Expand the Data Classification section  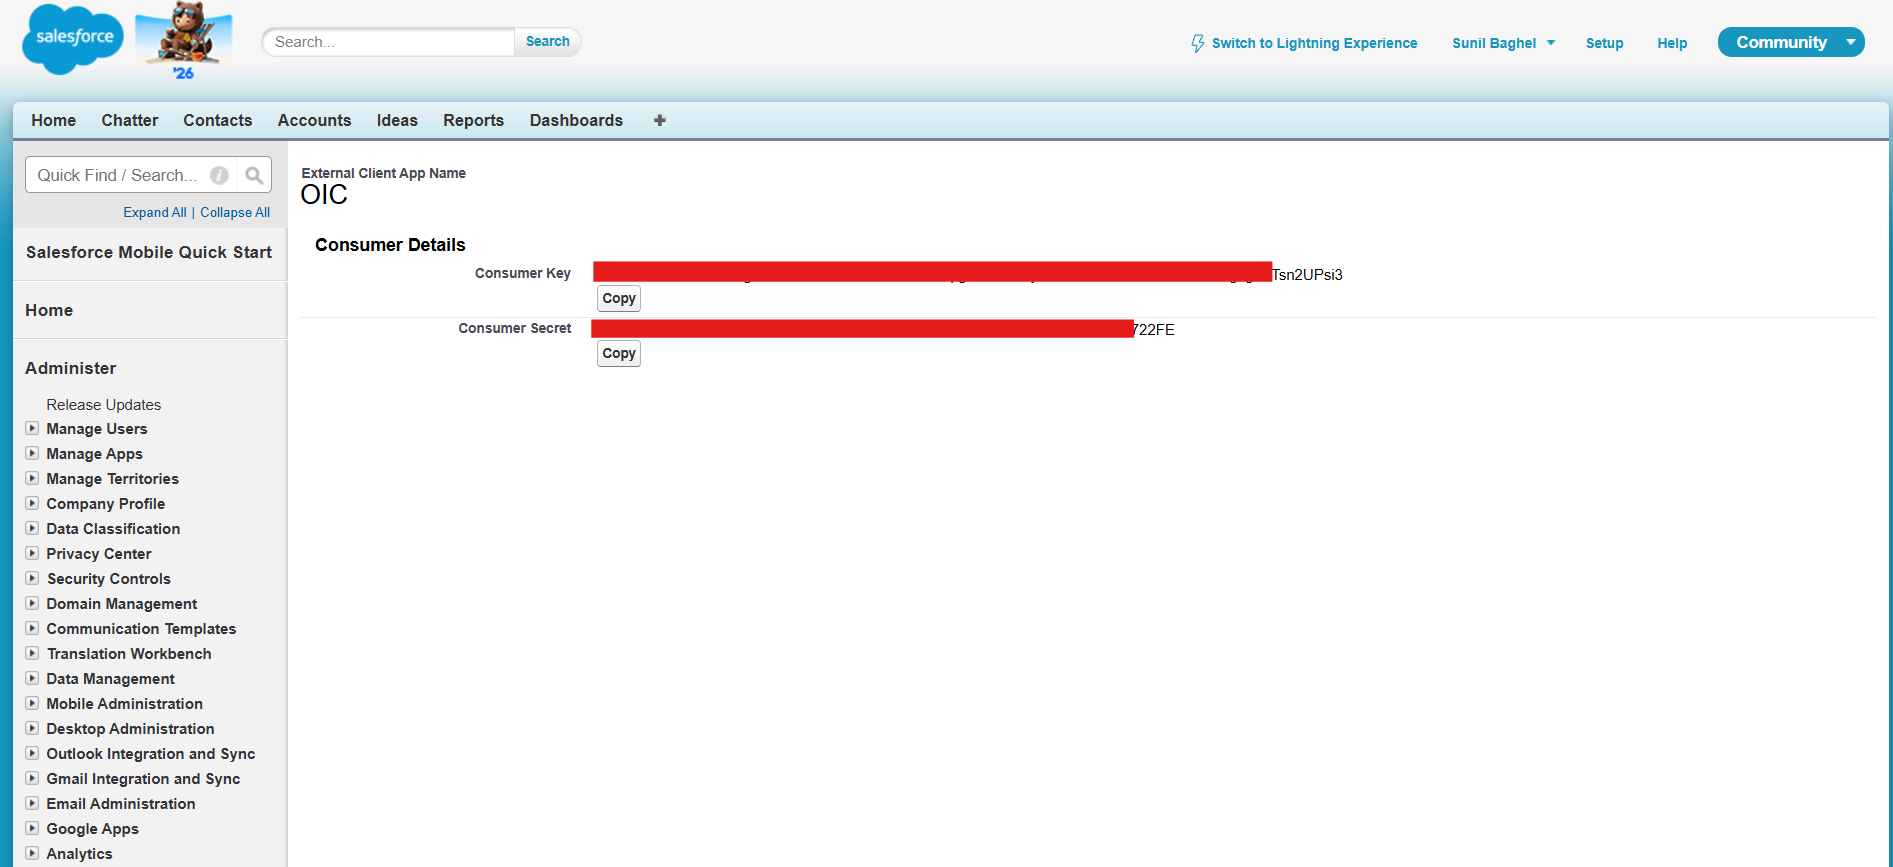pyautogui.click(x=32, y=528)
